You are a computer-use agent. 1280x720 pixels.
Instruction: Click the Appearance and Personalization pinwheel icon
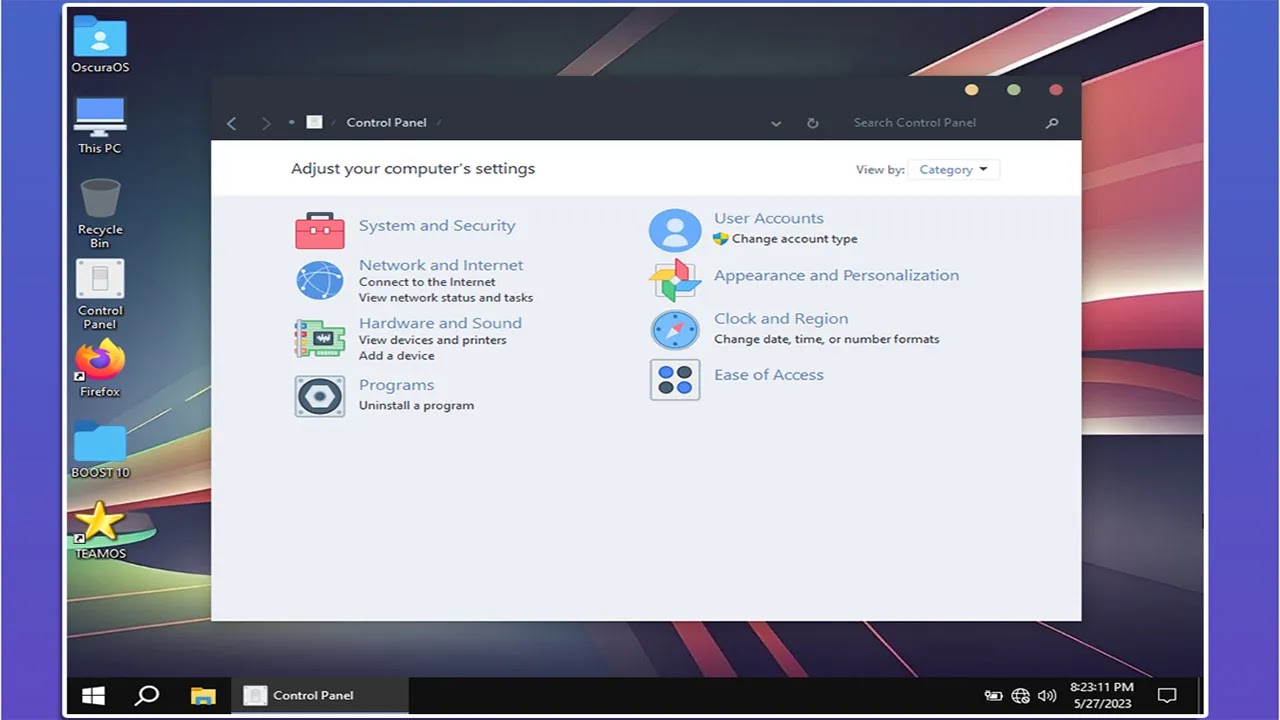(x=675, y=280)
